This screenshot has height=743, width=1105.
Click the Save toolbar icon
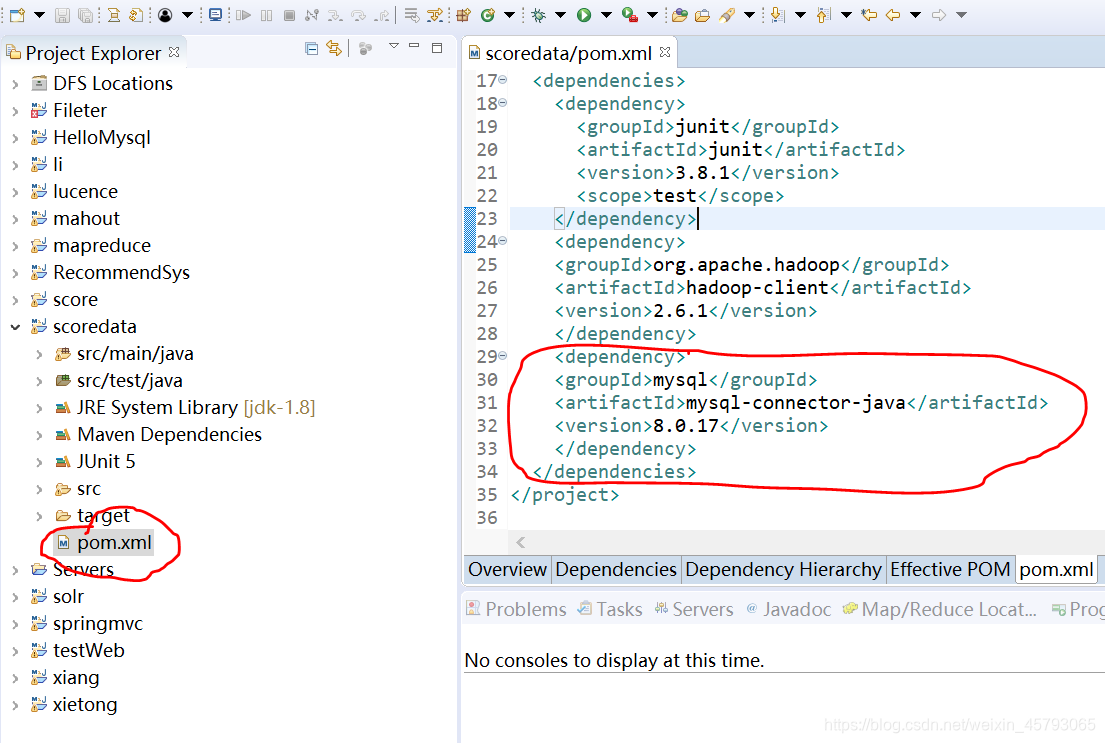63,15
